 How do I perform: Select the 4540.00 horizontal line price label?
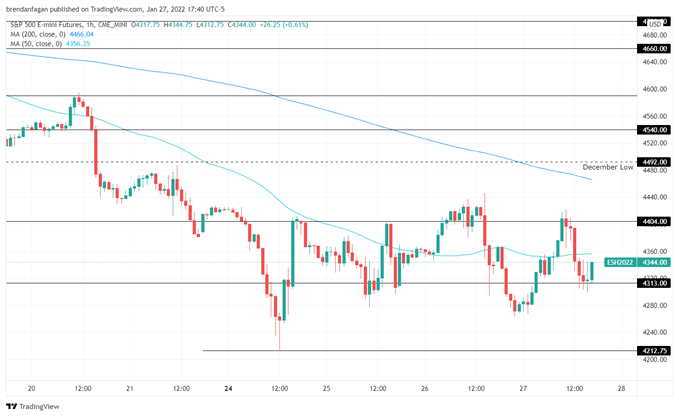pos(655,130)
